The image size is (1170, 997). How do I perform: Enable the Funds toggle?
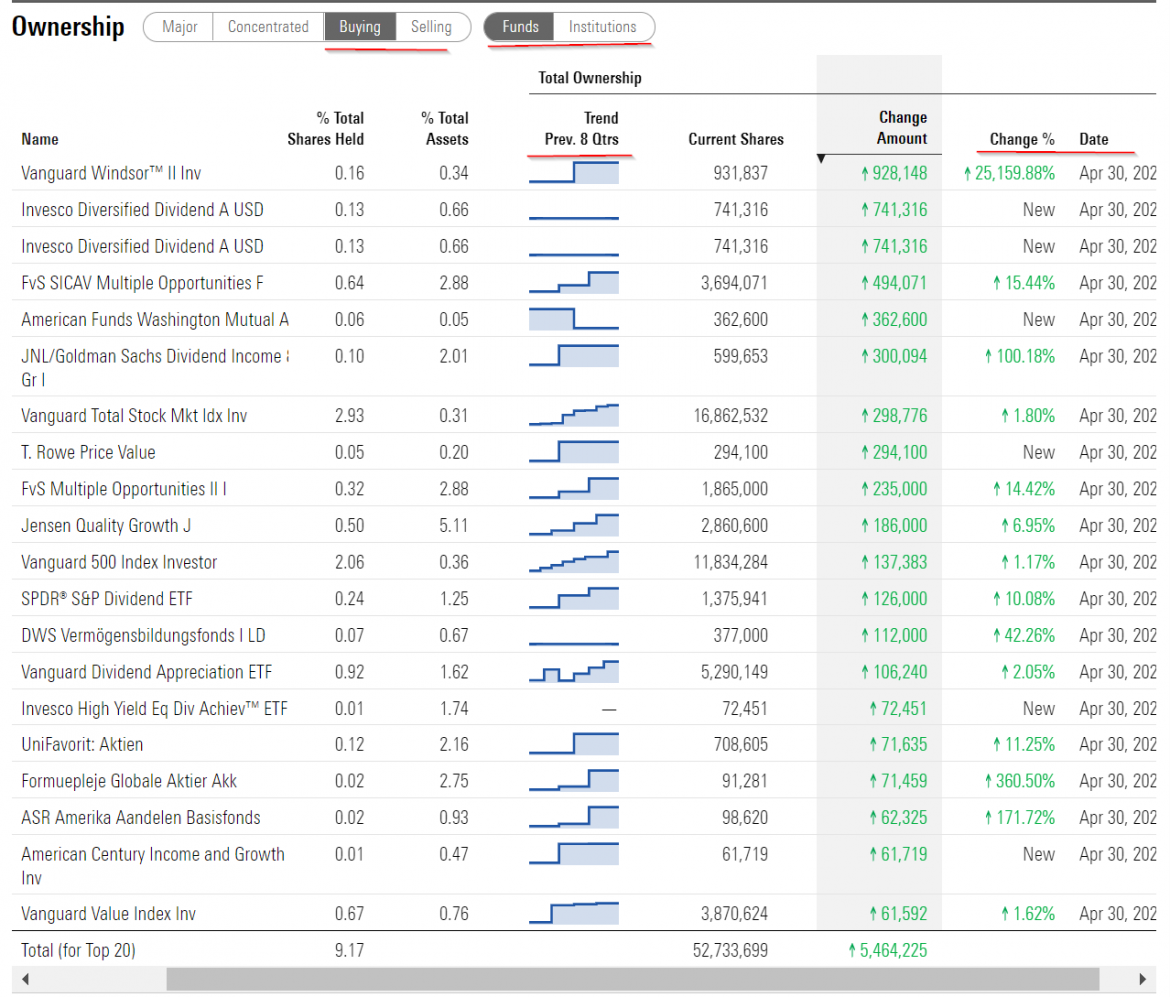520,27
